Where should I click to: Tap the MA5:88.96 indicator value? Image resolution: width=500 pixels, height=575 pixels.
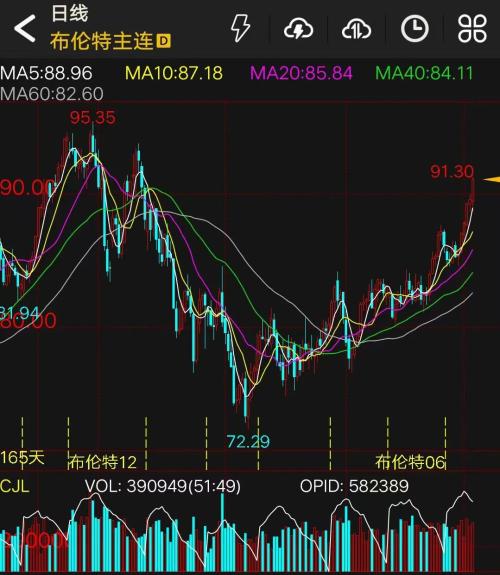46,73
